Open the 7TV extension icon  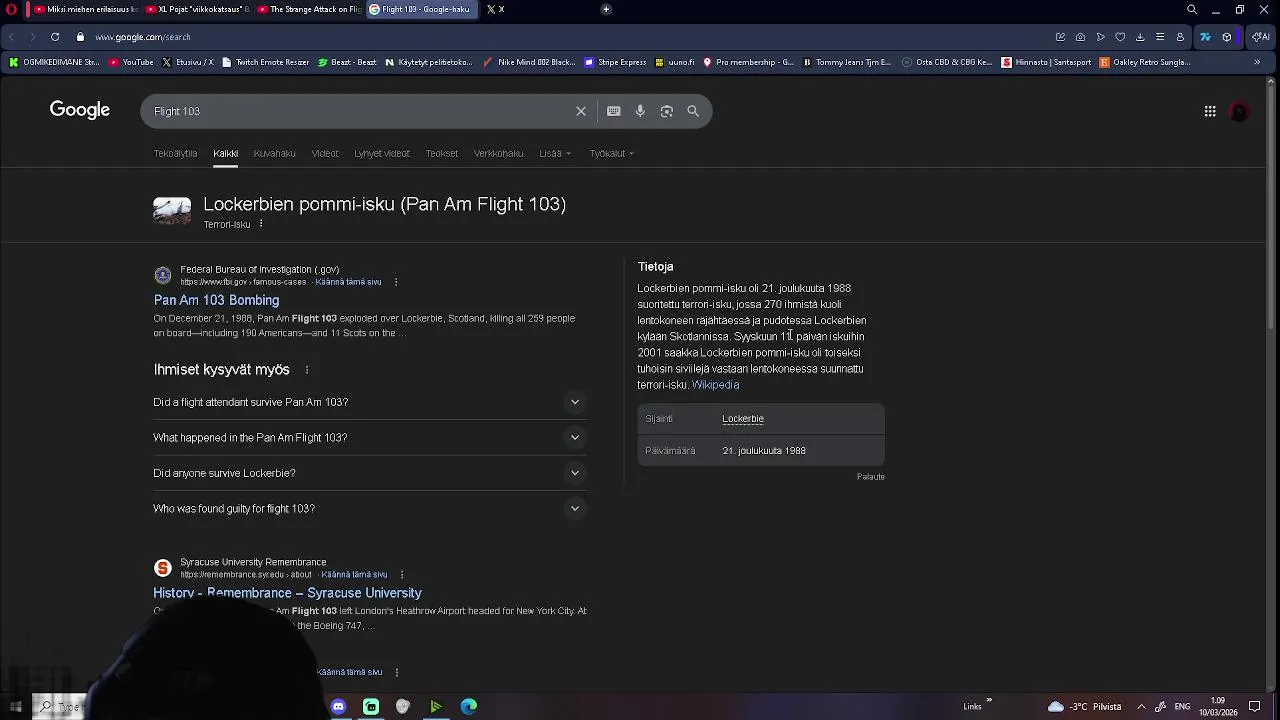pos(1205,37)
